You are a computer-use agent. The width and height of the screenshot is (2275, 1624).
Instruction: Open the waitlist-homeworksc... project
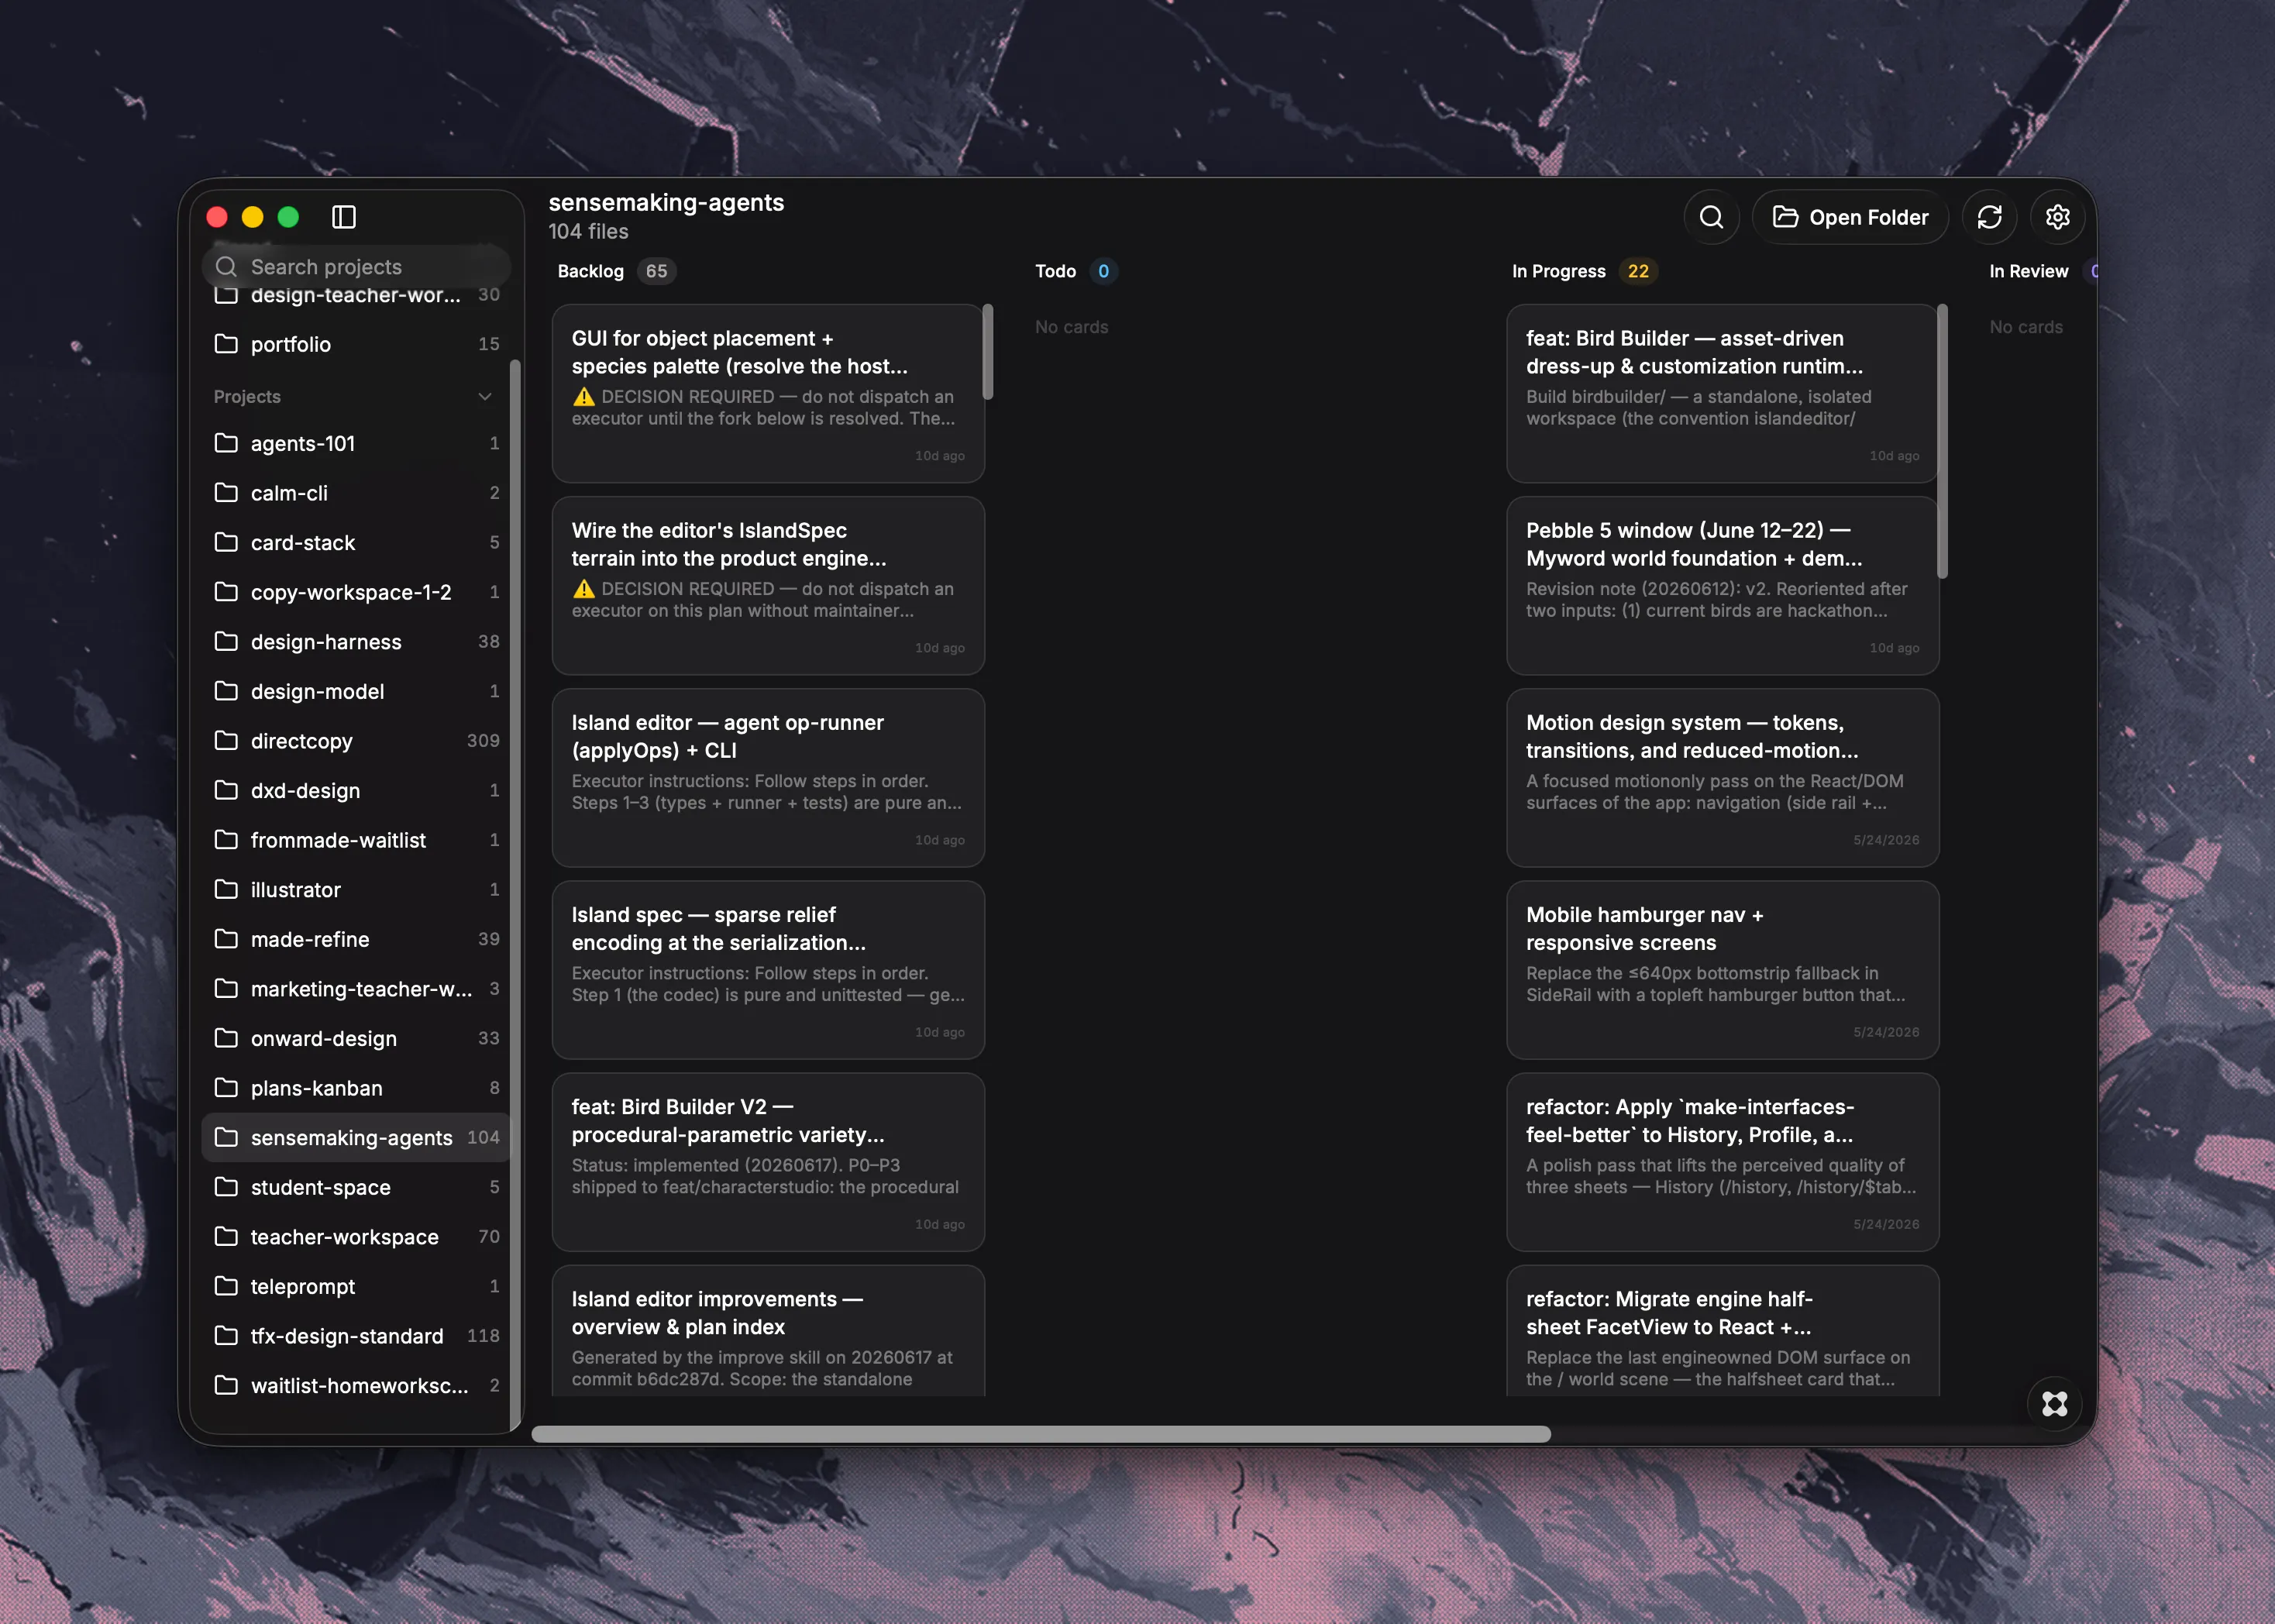(x=356, y=1385)
